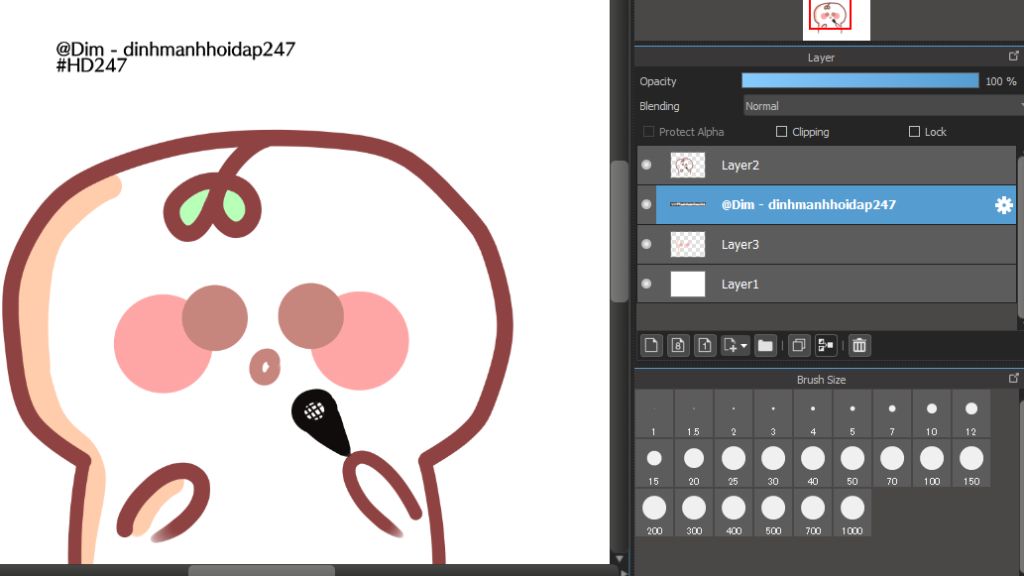The width and height of the screenshot is (1024, 576).
Task: Choose brush size 4
Action: coord(813,414)
